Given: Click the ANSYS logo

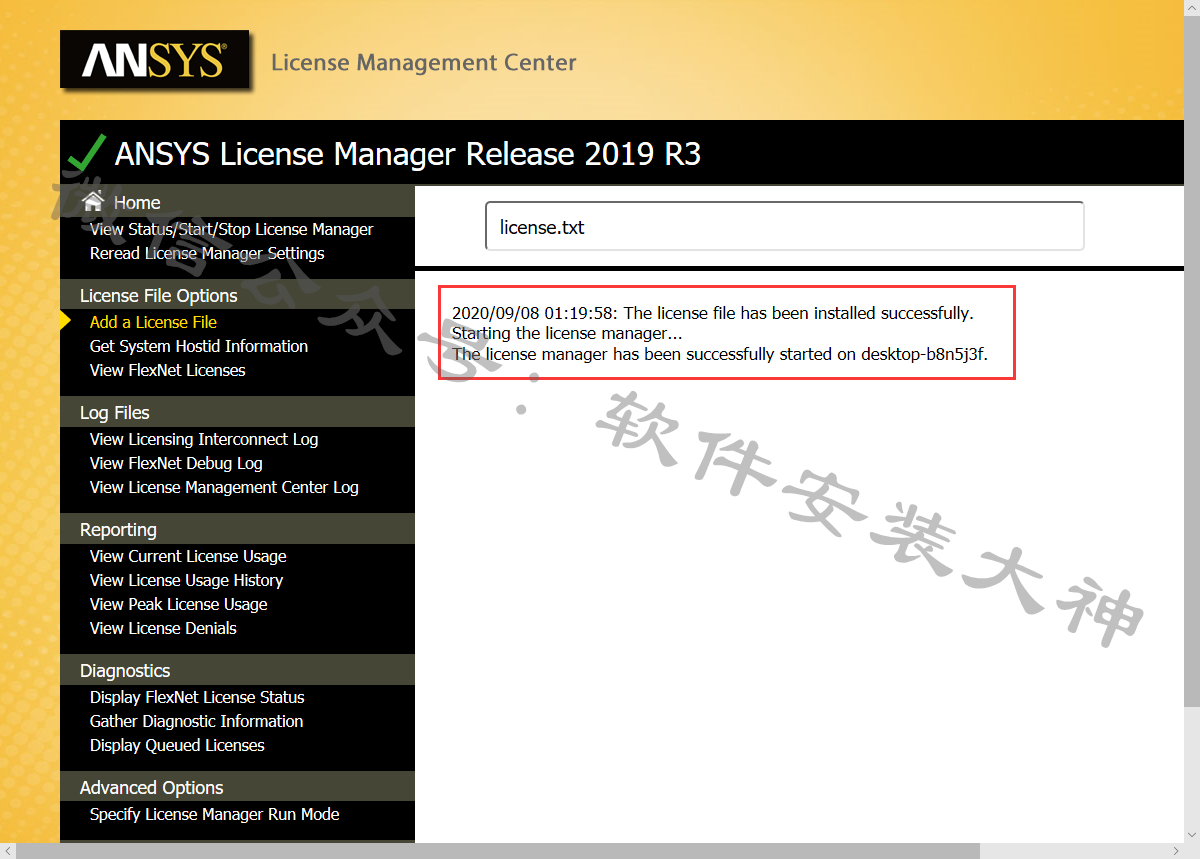Looking at the screenshot, I should point(155,60).
